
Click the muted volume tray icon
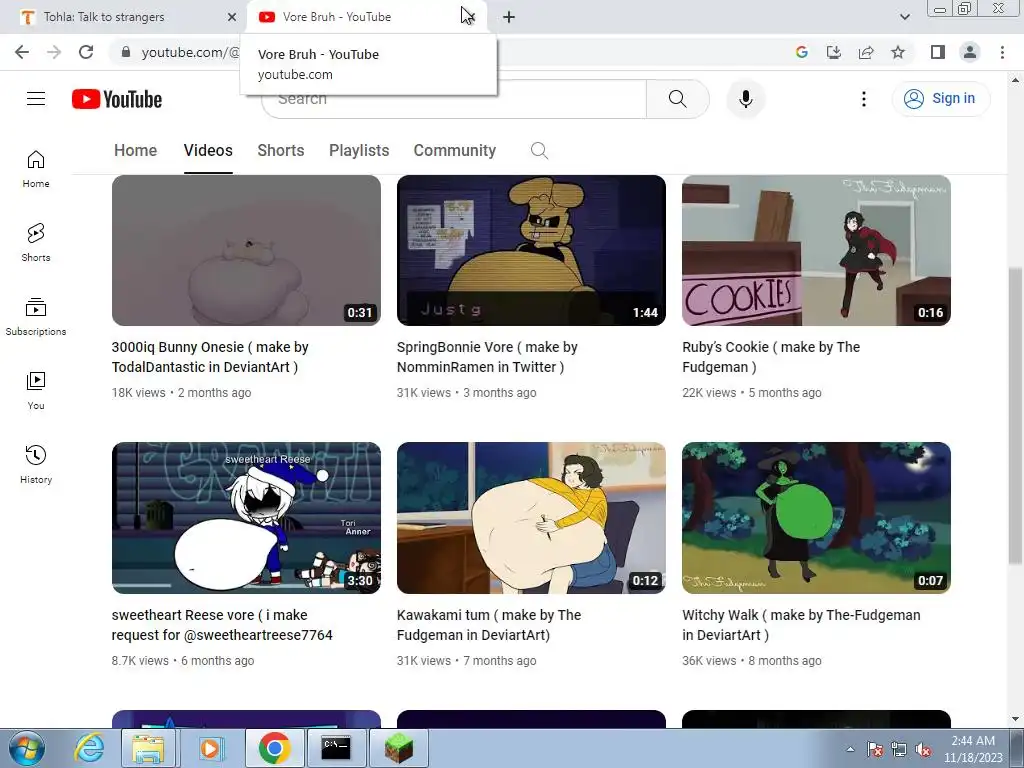(x=923, y=750)
